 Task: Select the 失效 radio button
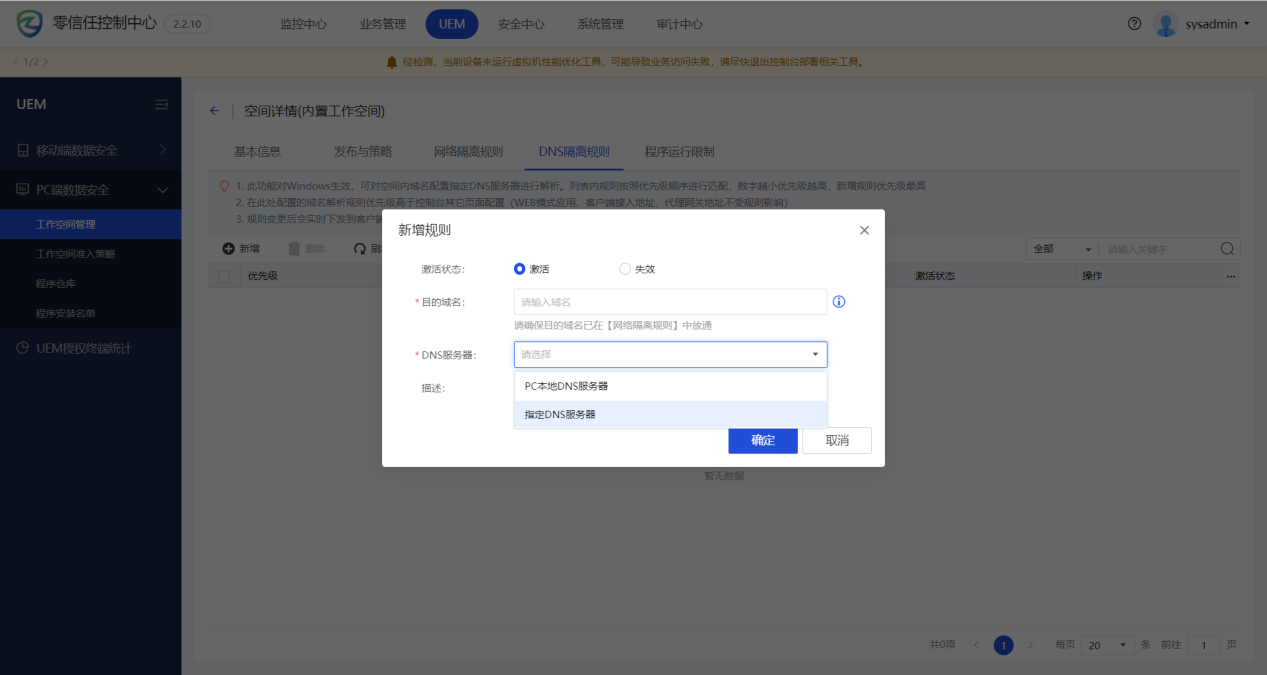625,269
